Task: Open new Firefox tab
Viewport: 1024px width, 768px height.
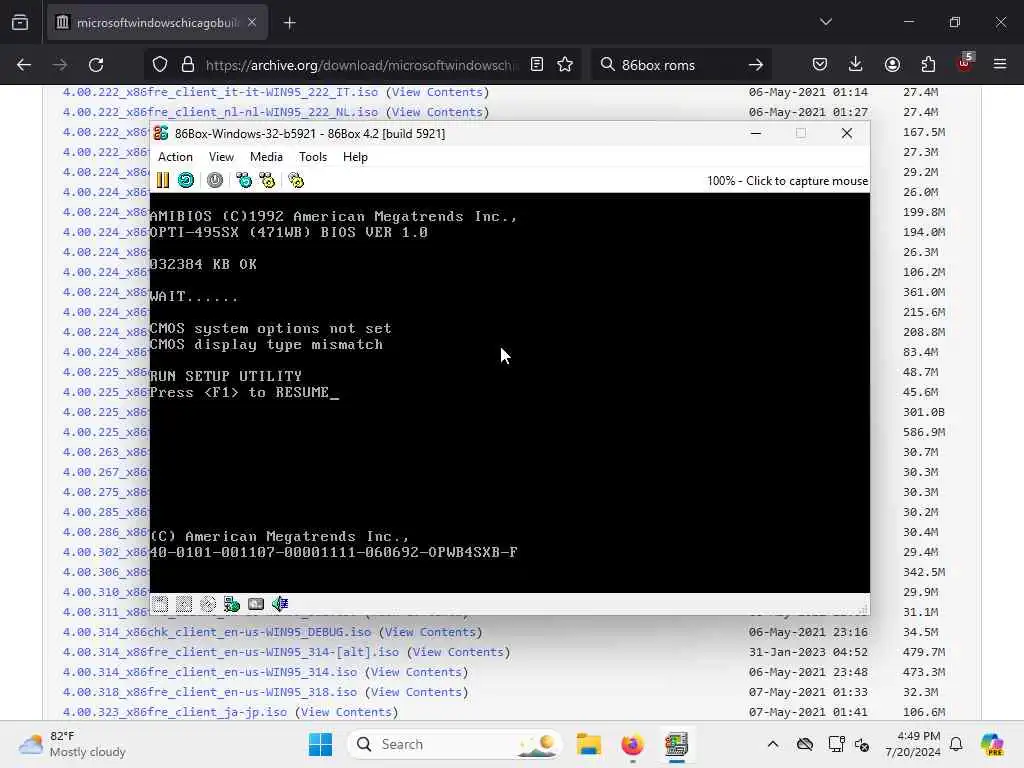Action: [x=289, y=23]
